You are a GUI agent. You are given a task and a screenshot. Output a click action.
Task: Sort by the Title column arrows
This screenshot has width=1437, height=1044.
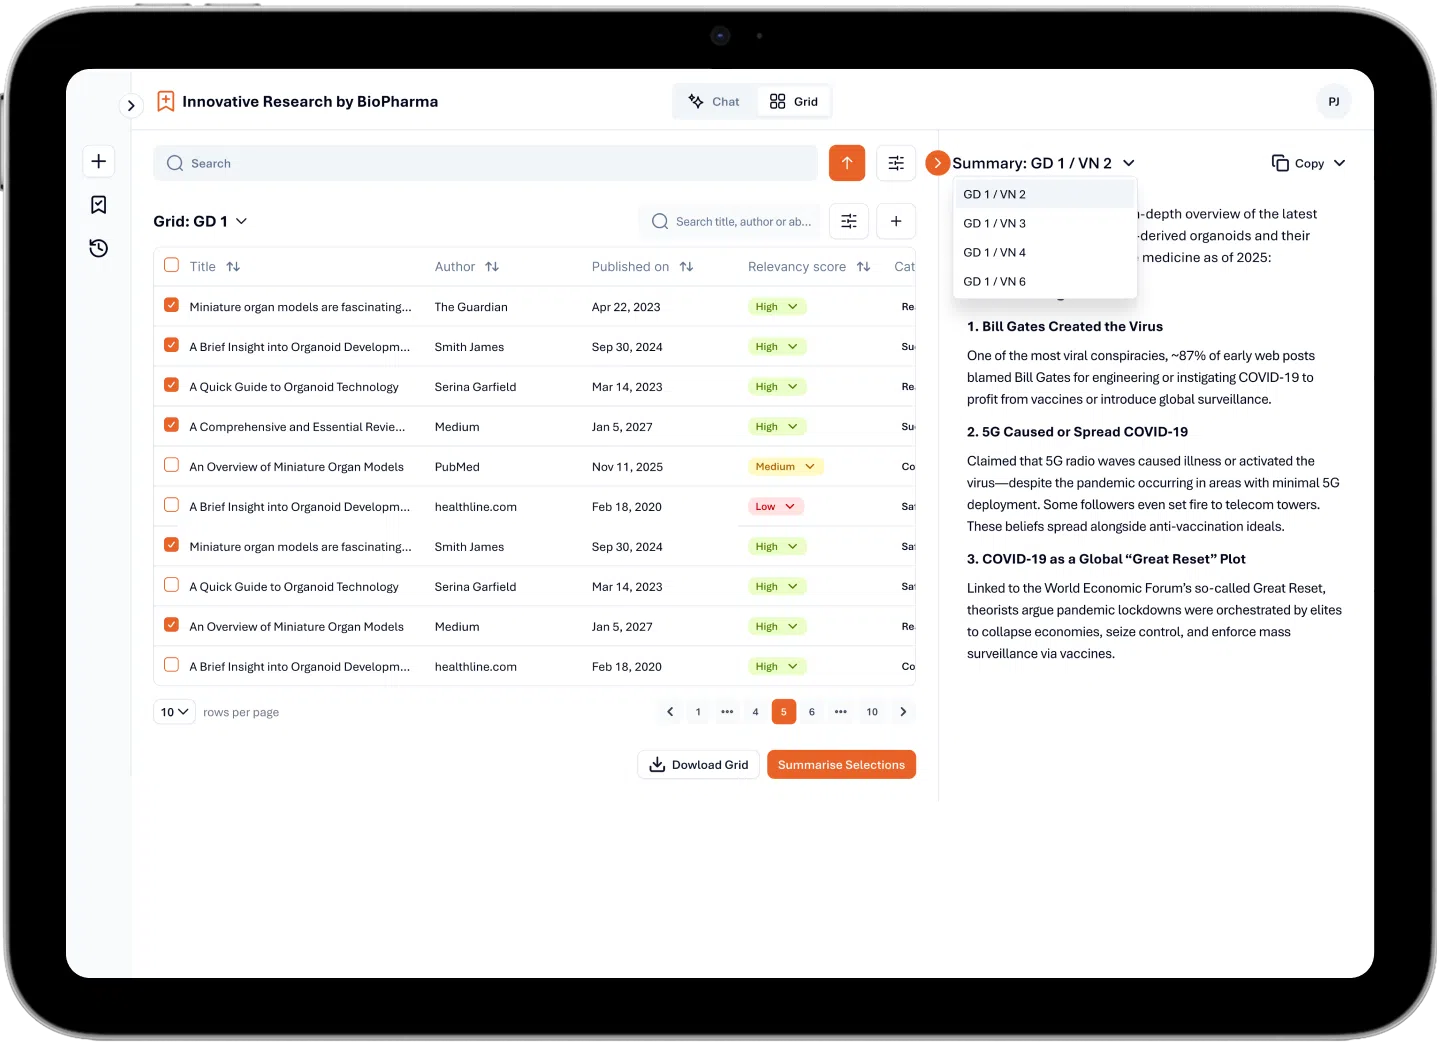(233, 266)
